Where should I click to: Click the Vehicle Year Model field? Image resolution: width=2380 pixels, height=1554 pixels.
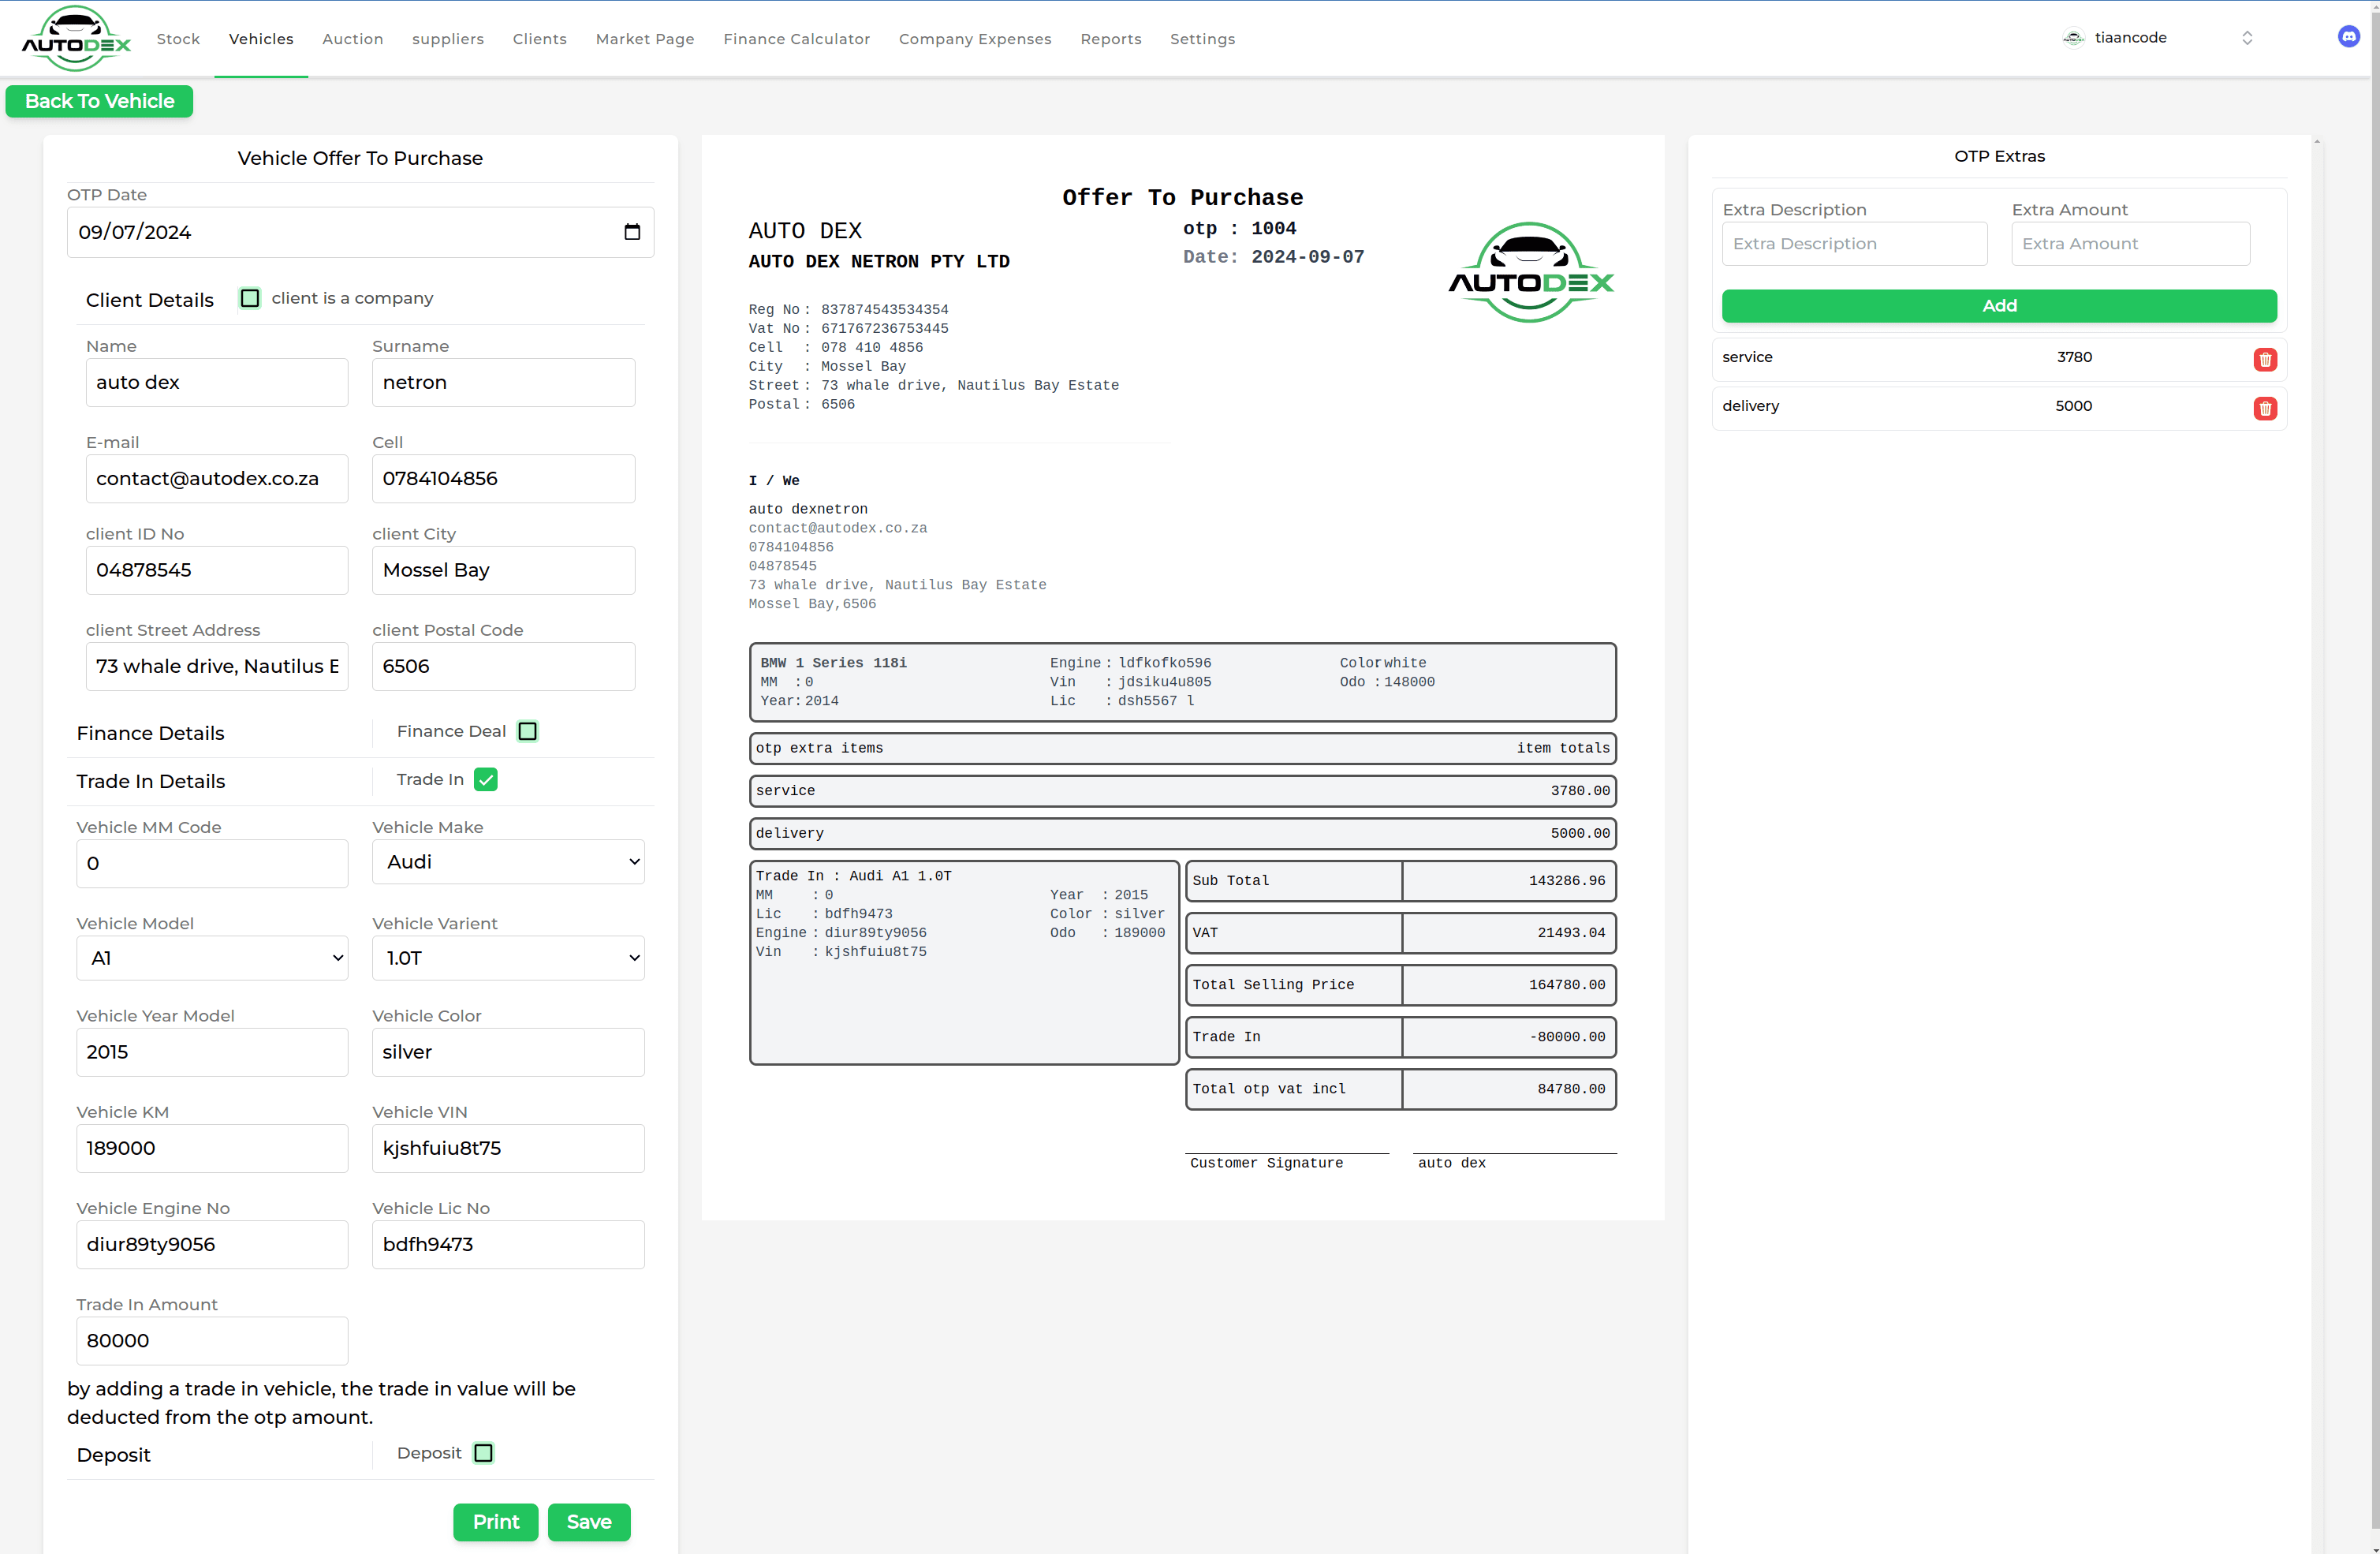tap(212, 1052)
